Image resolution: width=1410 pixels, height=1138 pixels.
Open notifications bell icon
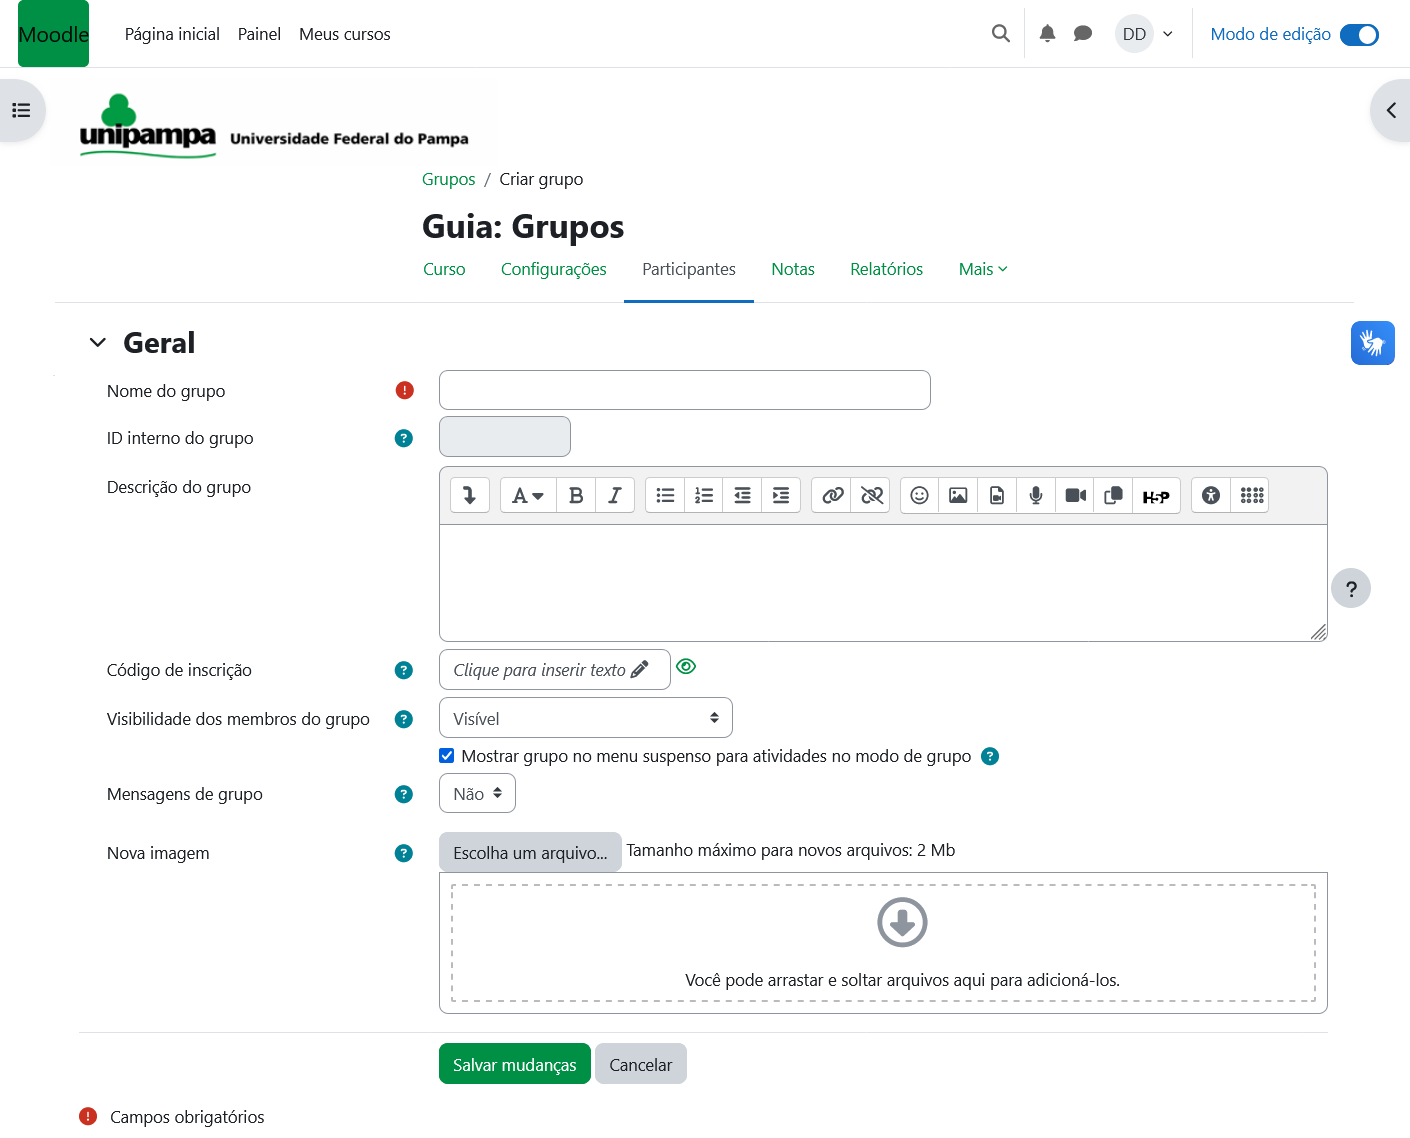tap(1047, 34)
